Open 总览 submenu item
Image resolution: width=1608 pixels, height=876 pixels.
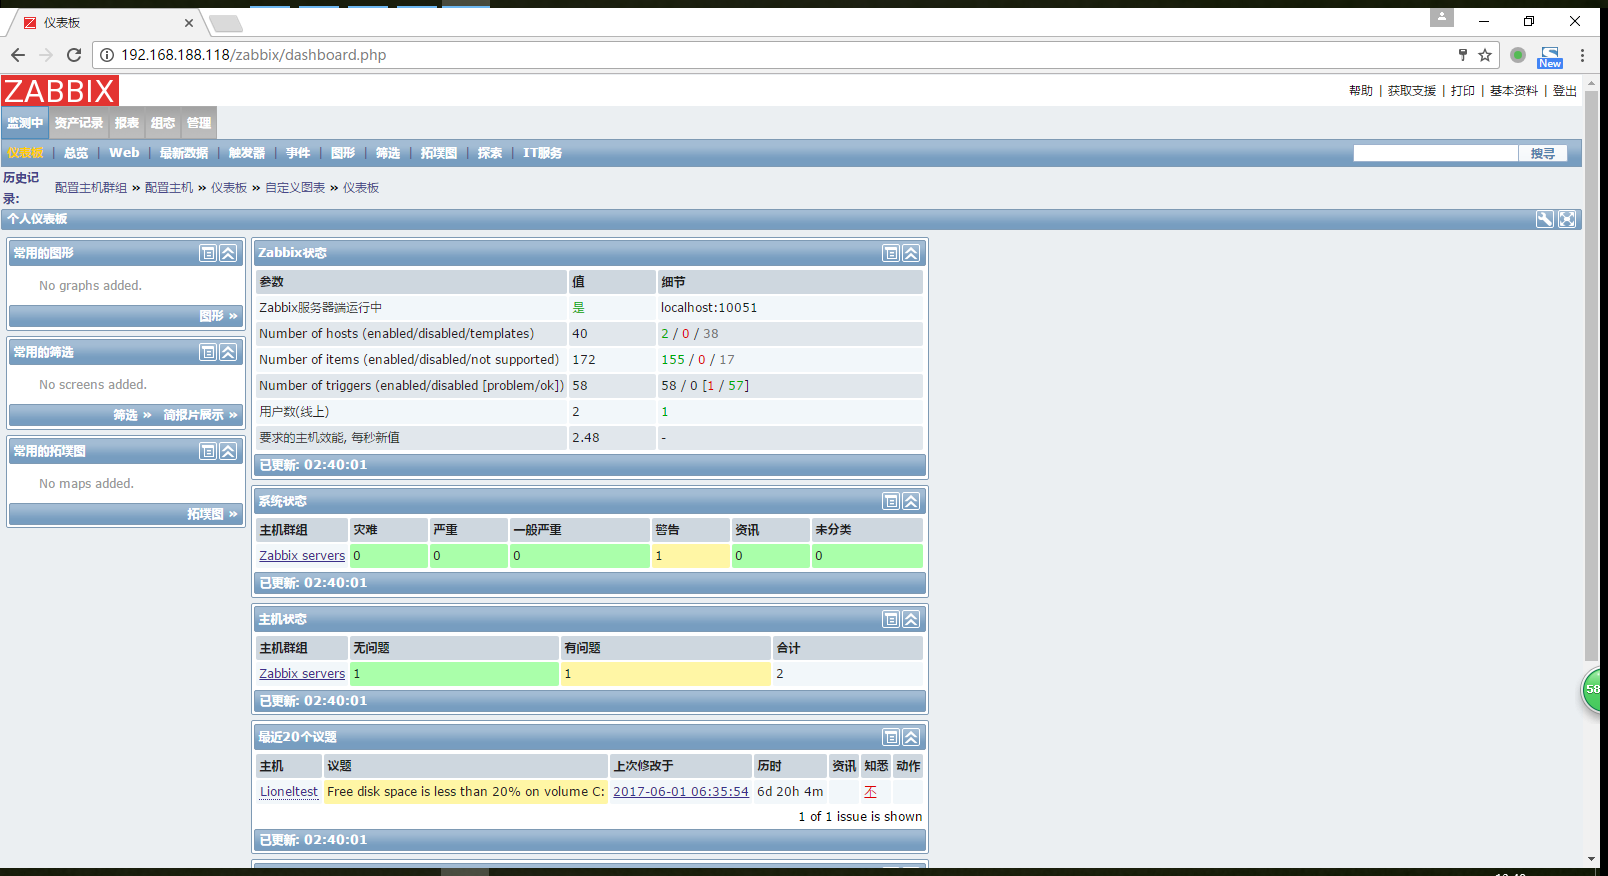[x=76, y=153]
